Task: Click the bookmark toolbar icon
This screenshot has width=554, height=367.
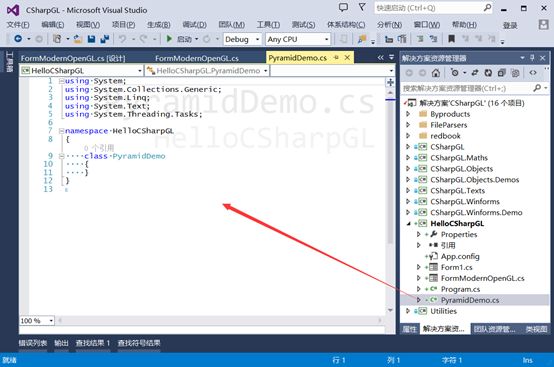Action: pos(451,39)
